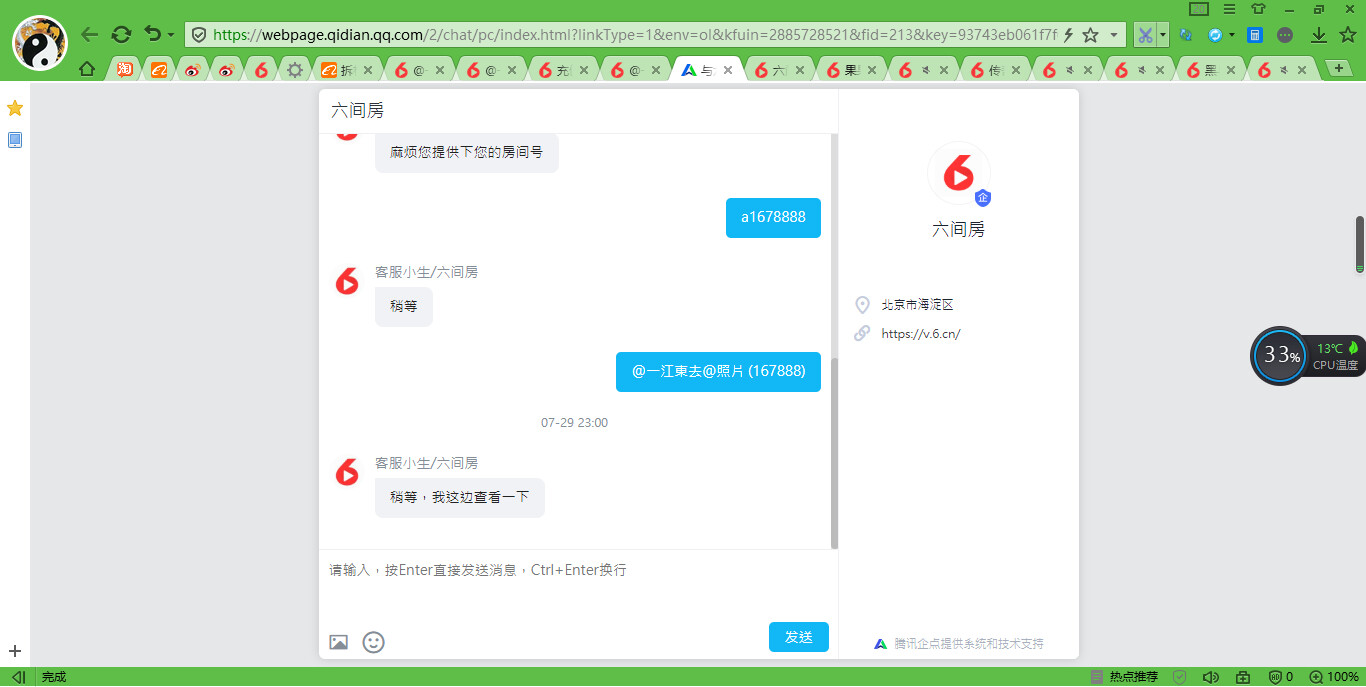Click the message bubble 稍等
Image resolution: width=1366 pixels, height=687 pixels.
(404, 306)
